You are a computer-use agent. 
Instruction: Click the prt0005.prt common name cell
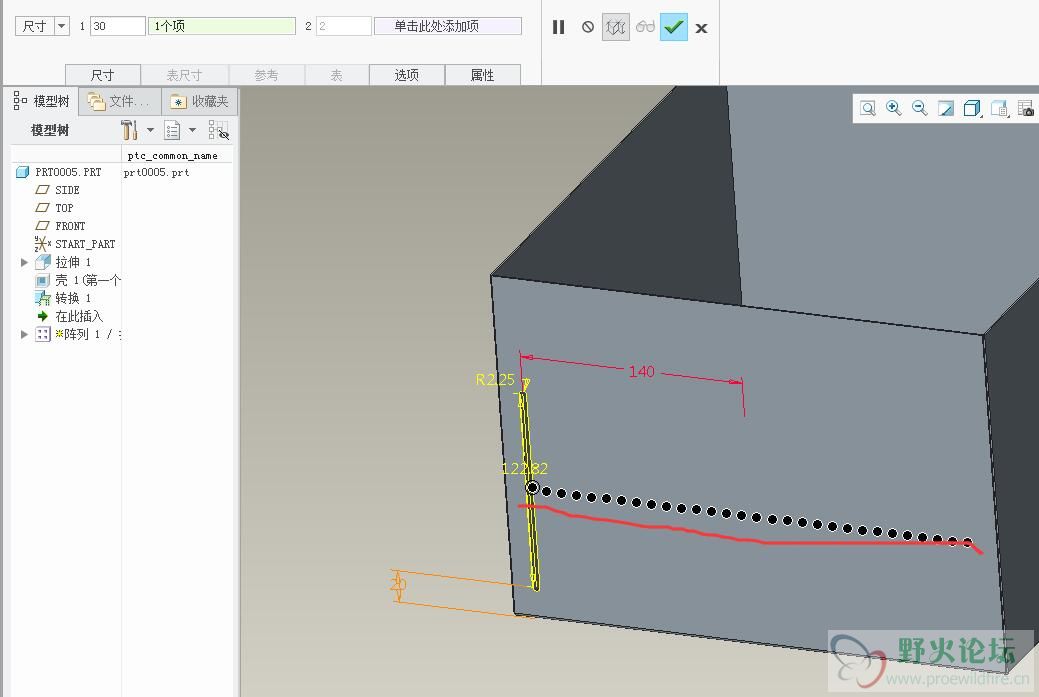pyautogui.click(x=156, y=172)
